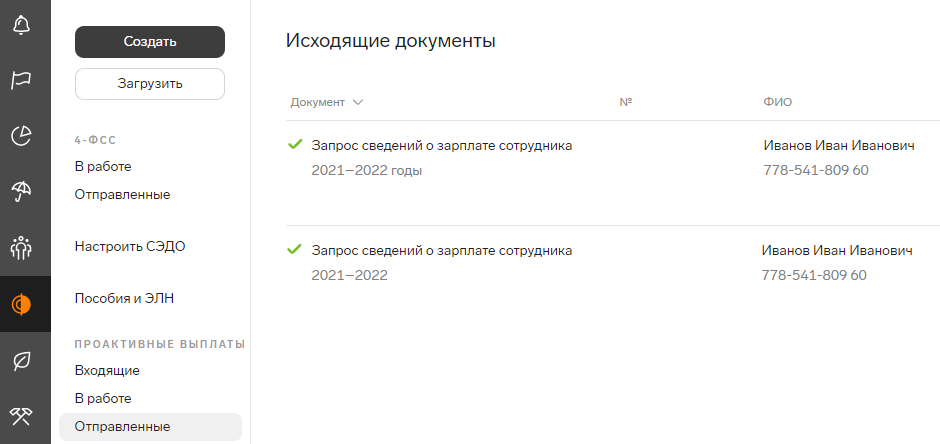Screen dimensions: 940x444
Task: Select "Входящие" under Проактивные выплаты
Action: [x=107, y=370]
